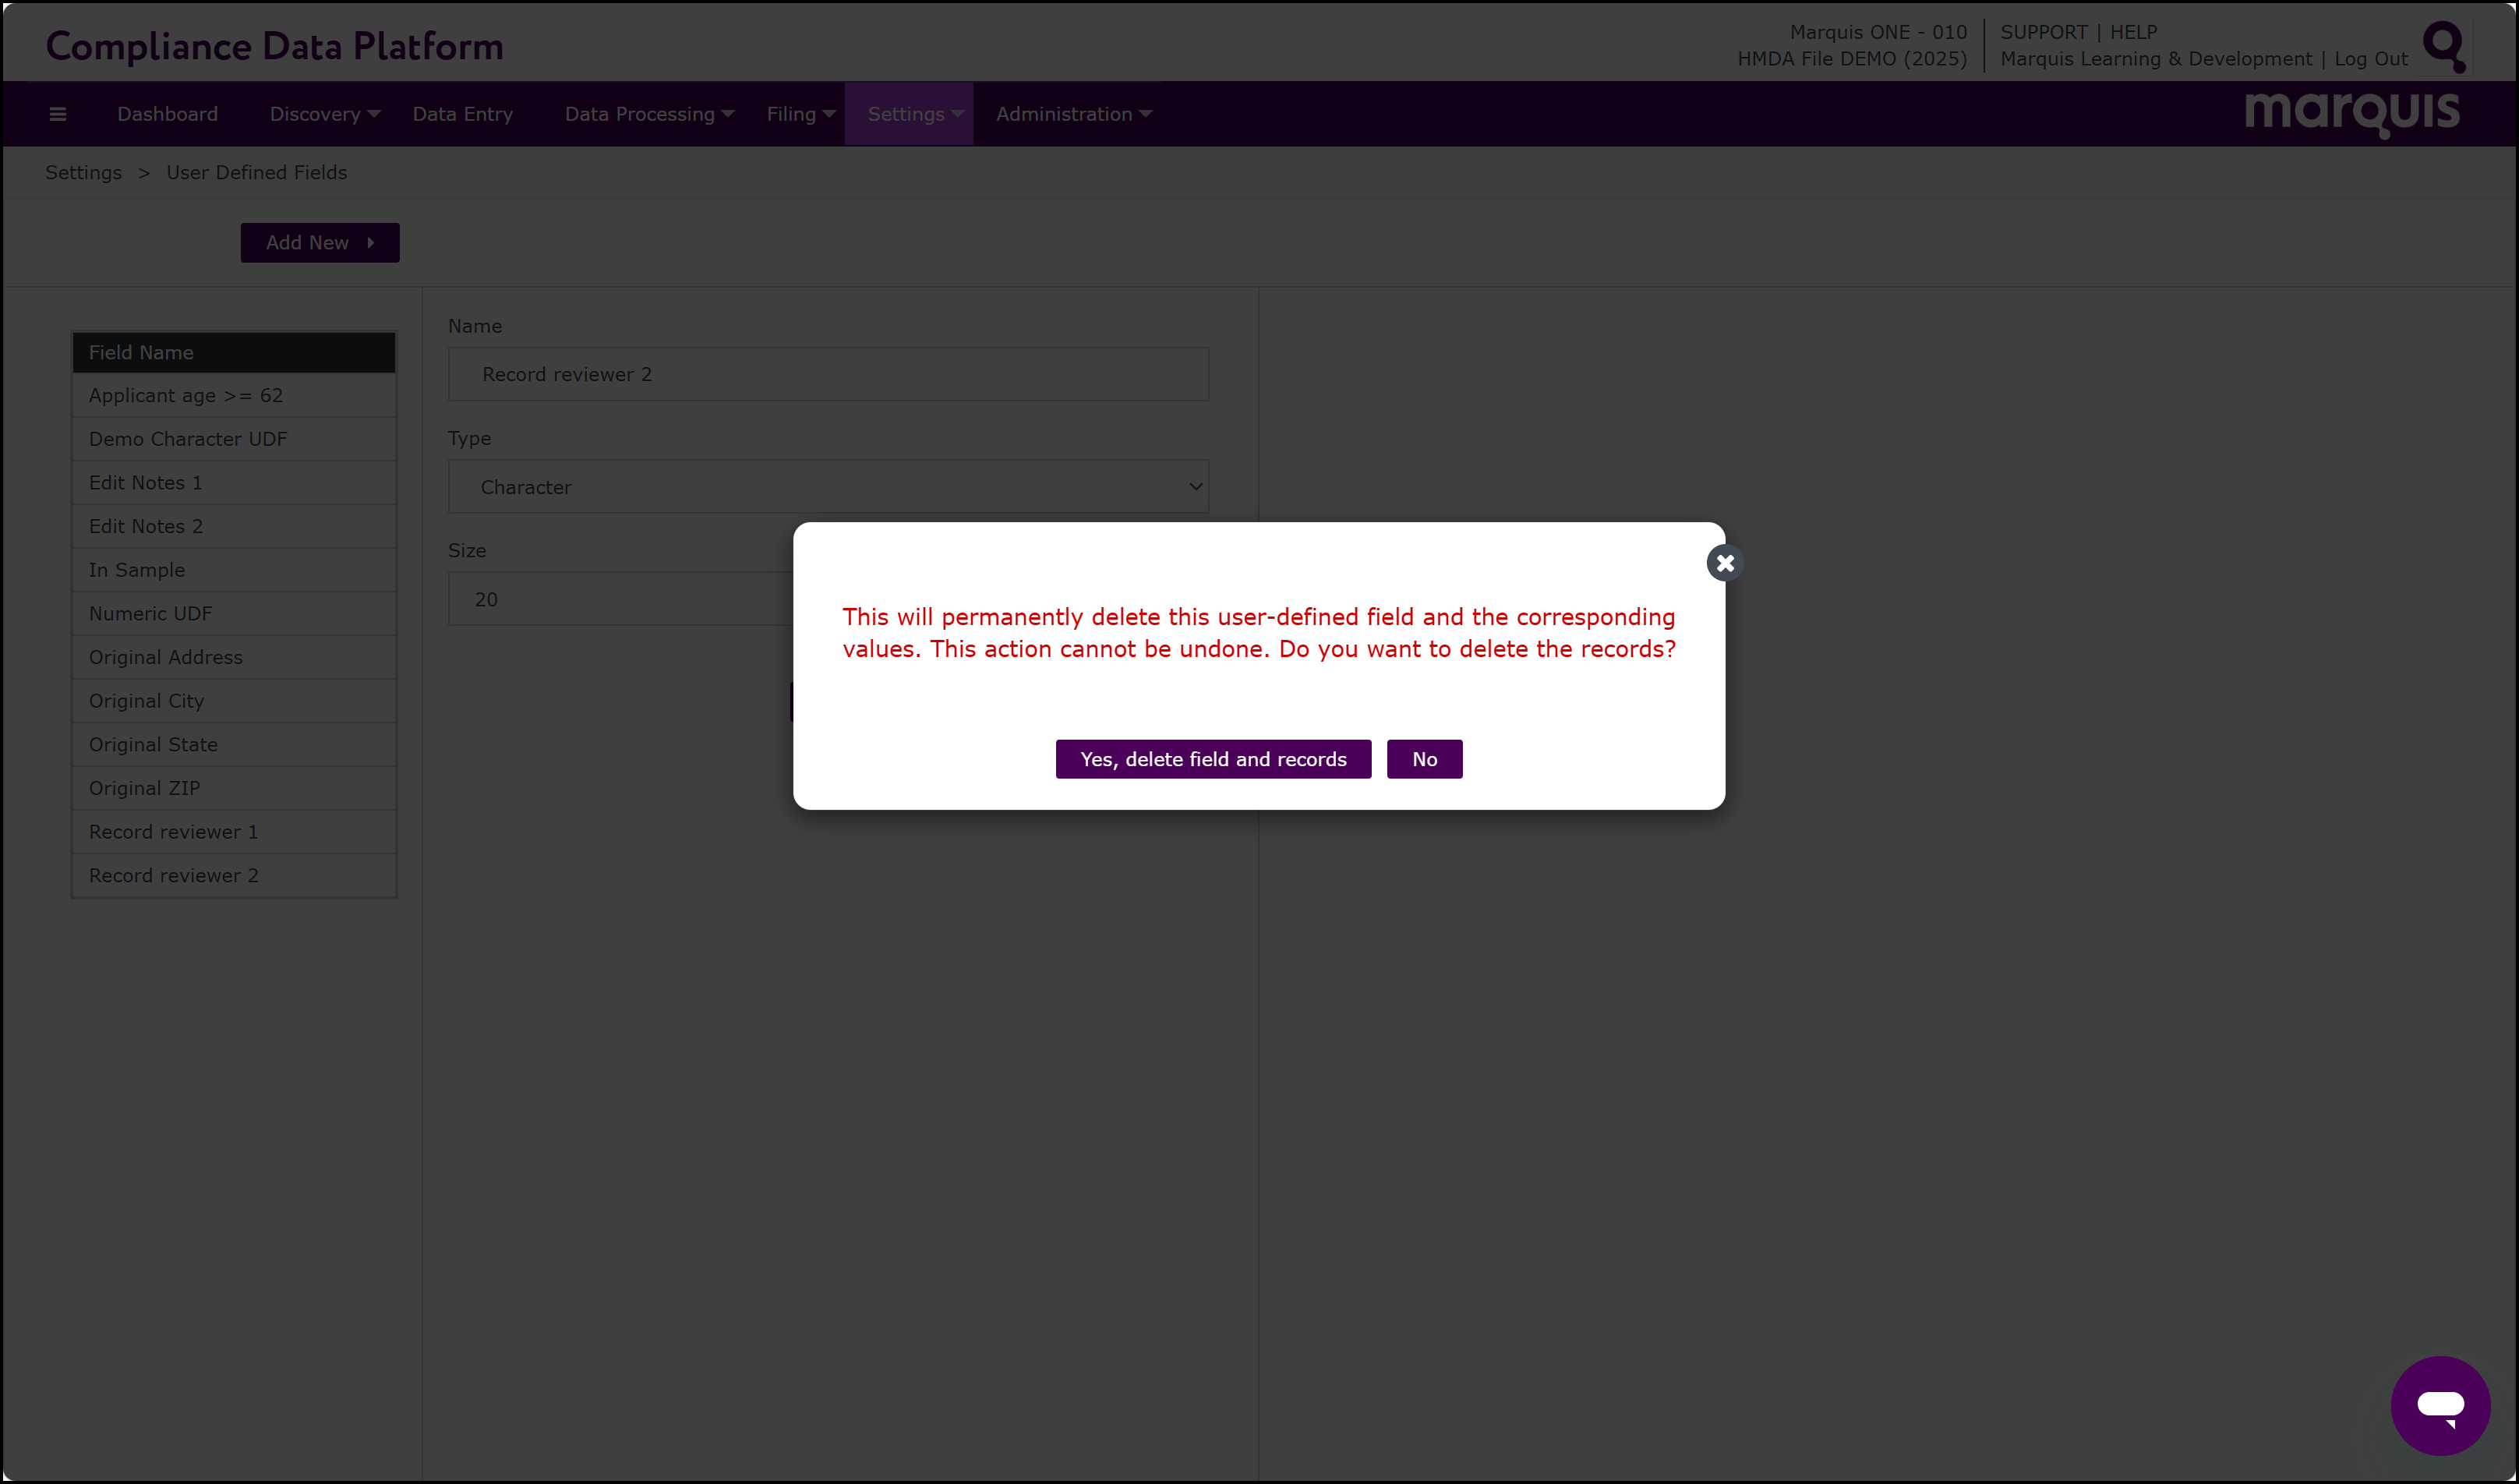
Task: Click the User Defined Fields breadcrumb
Action: 257,173
